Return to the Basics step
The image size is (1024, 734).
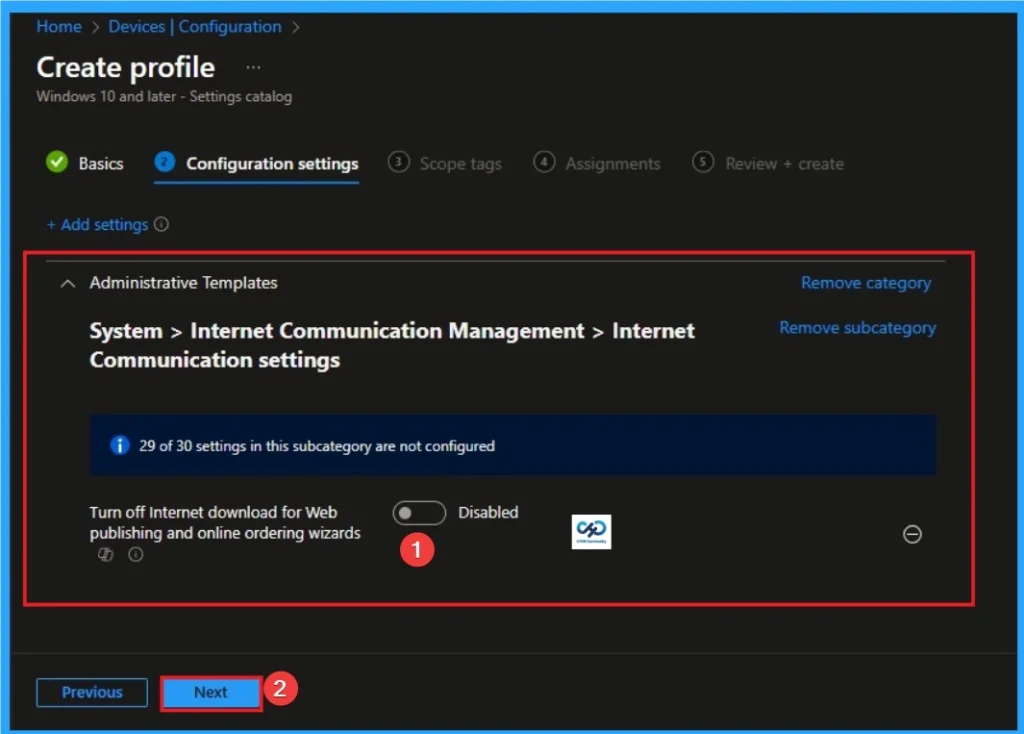[99, 162]
